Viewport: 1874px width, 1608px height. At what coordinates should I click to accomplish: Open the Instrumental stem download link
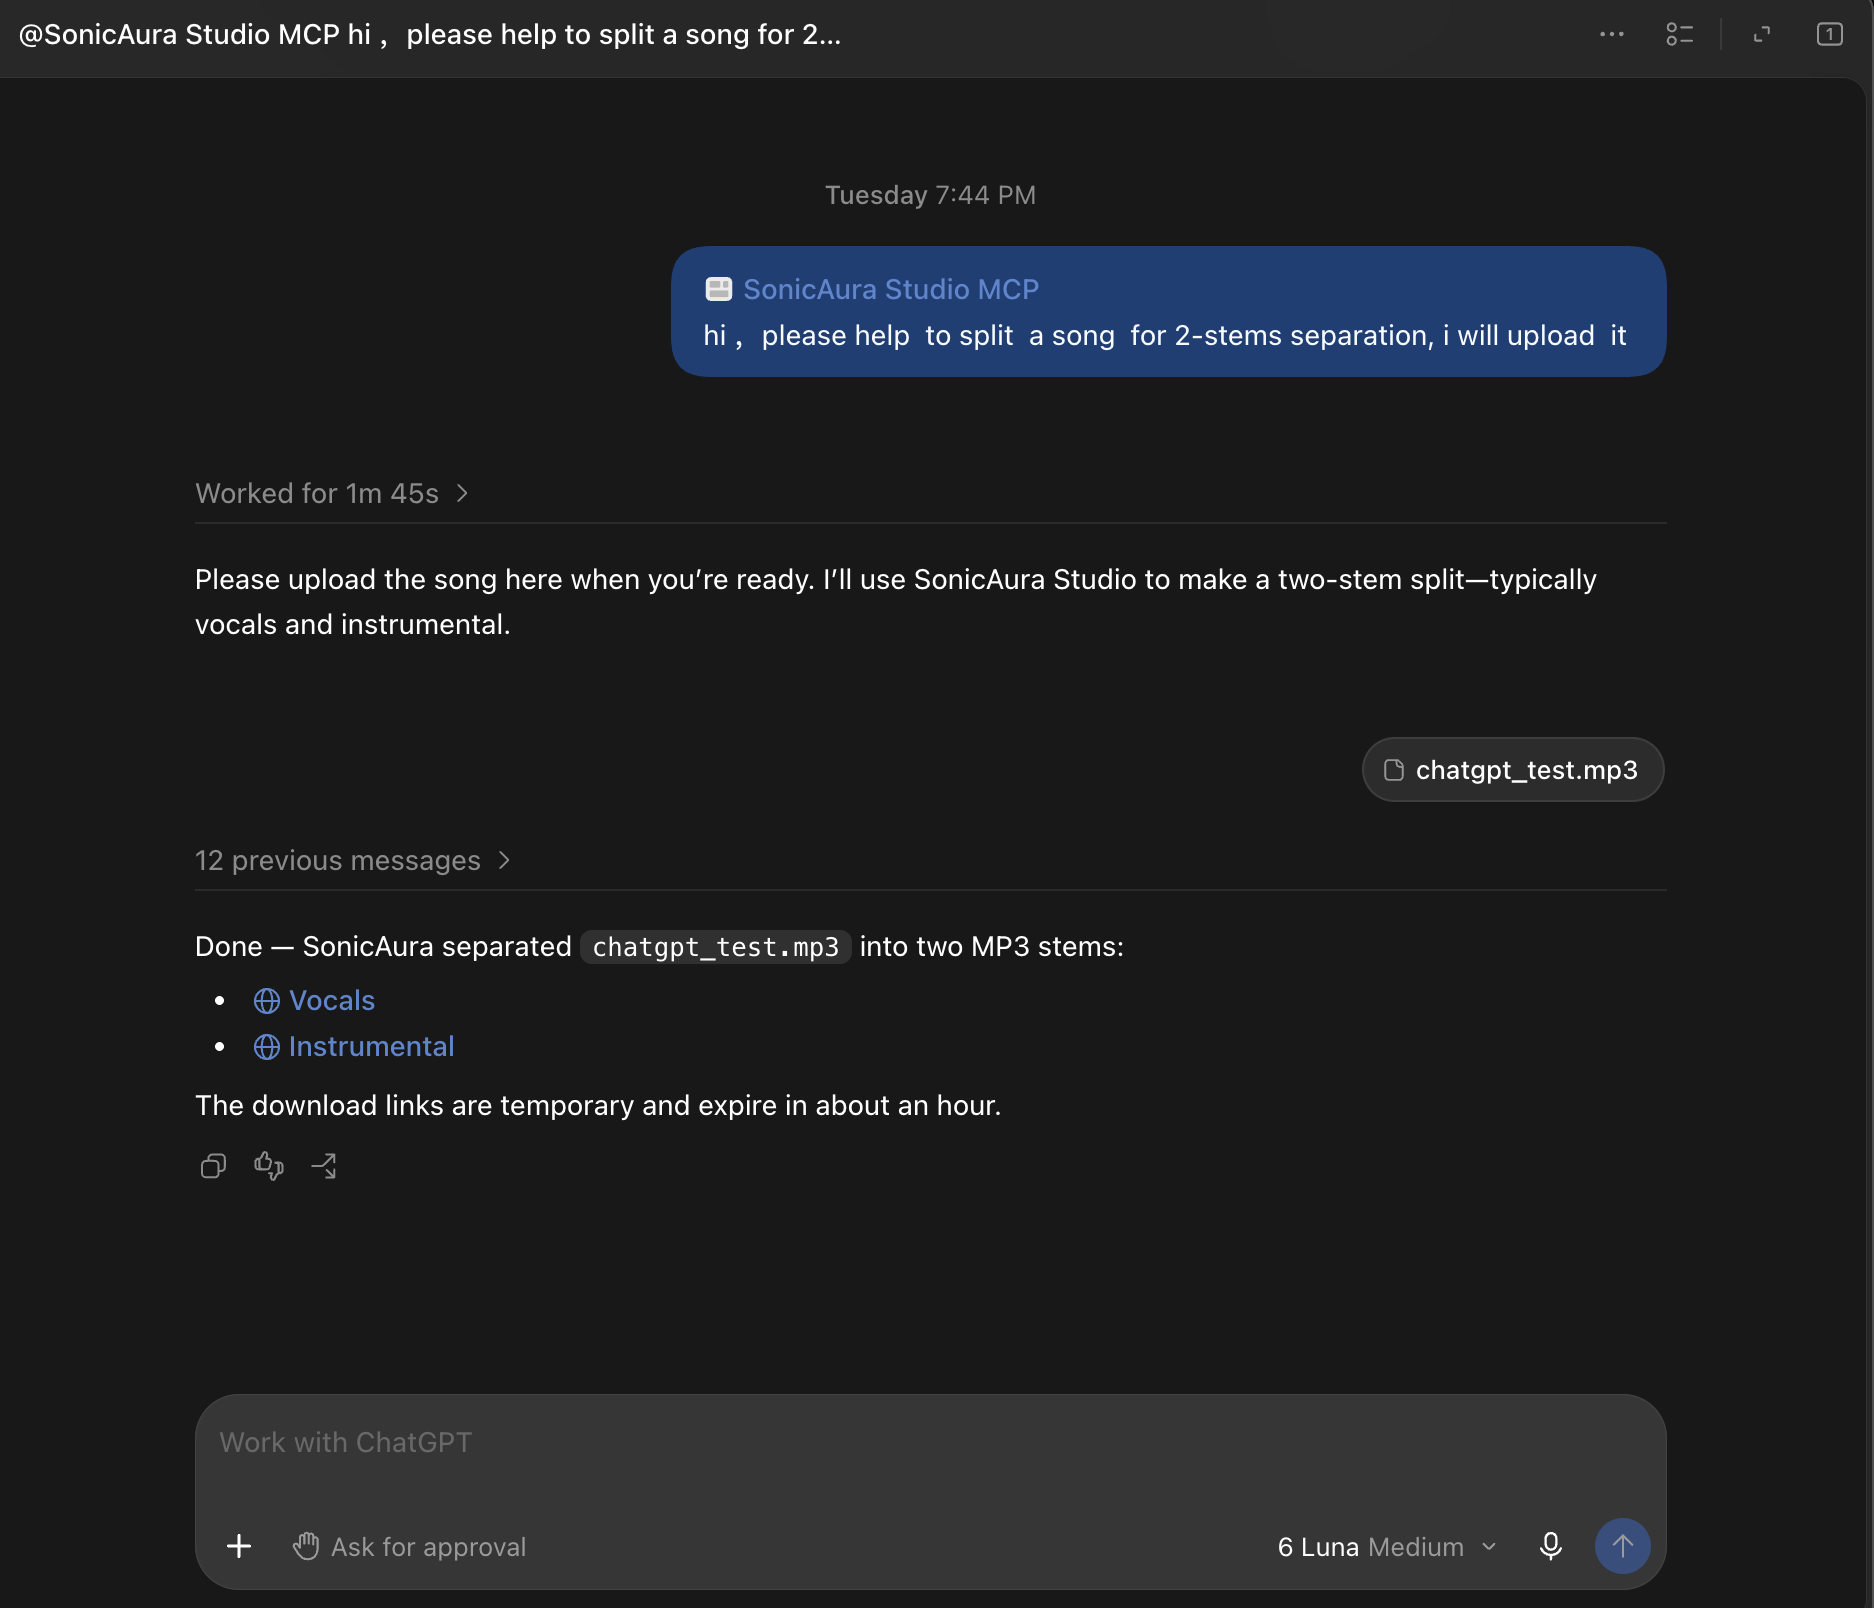371,1047
